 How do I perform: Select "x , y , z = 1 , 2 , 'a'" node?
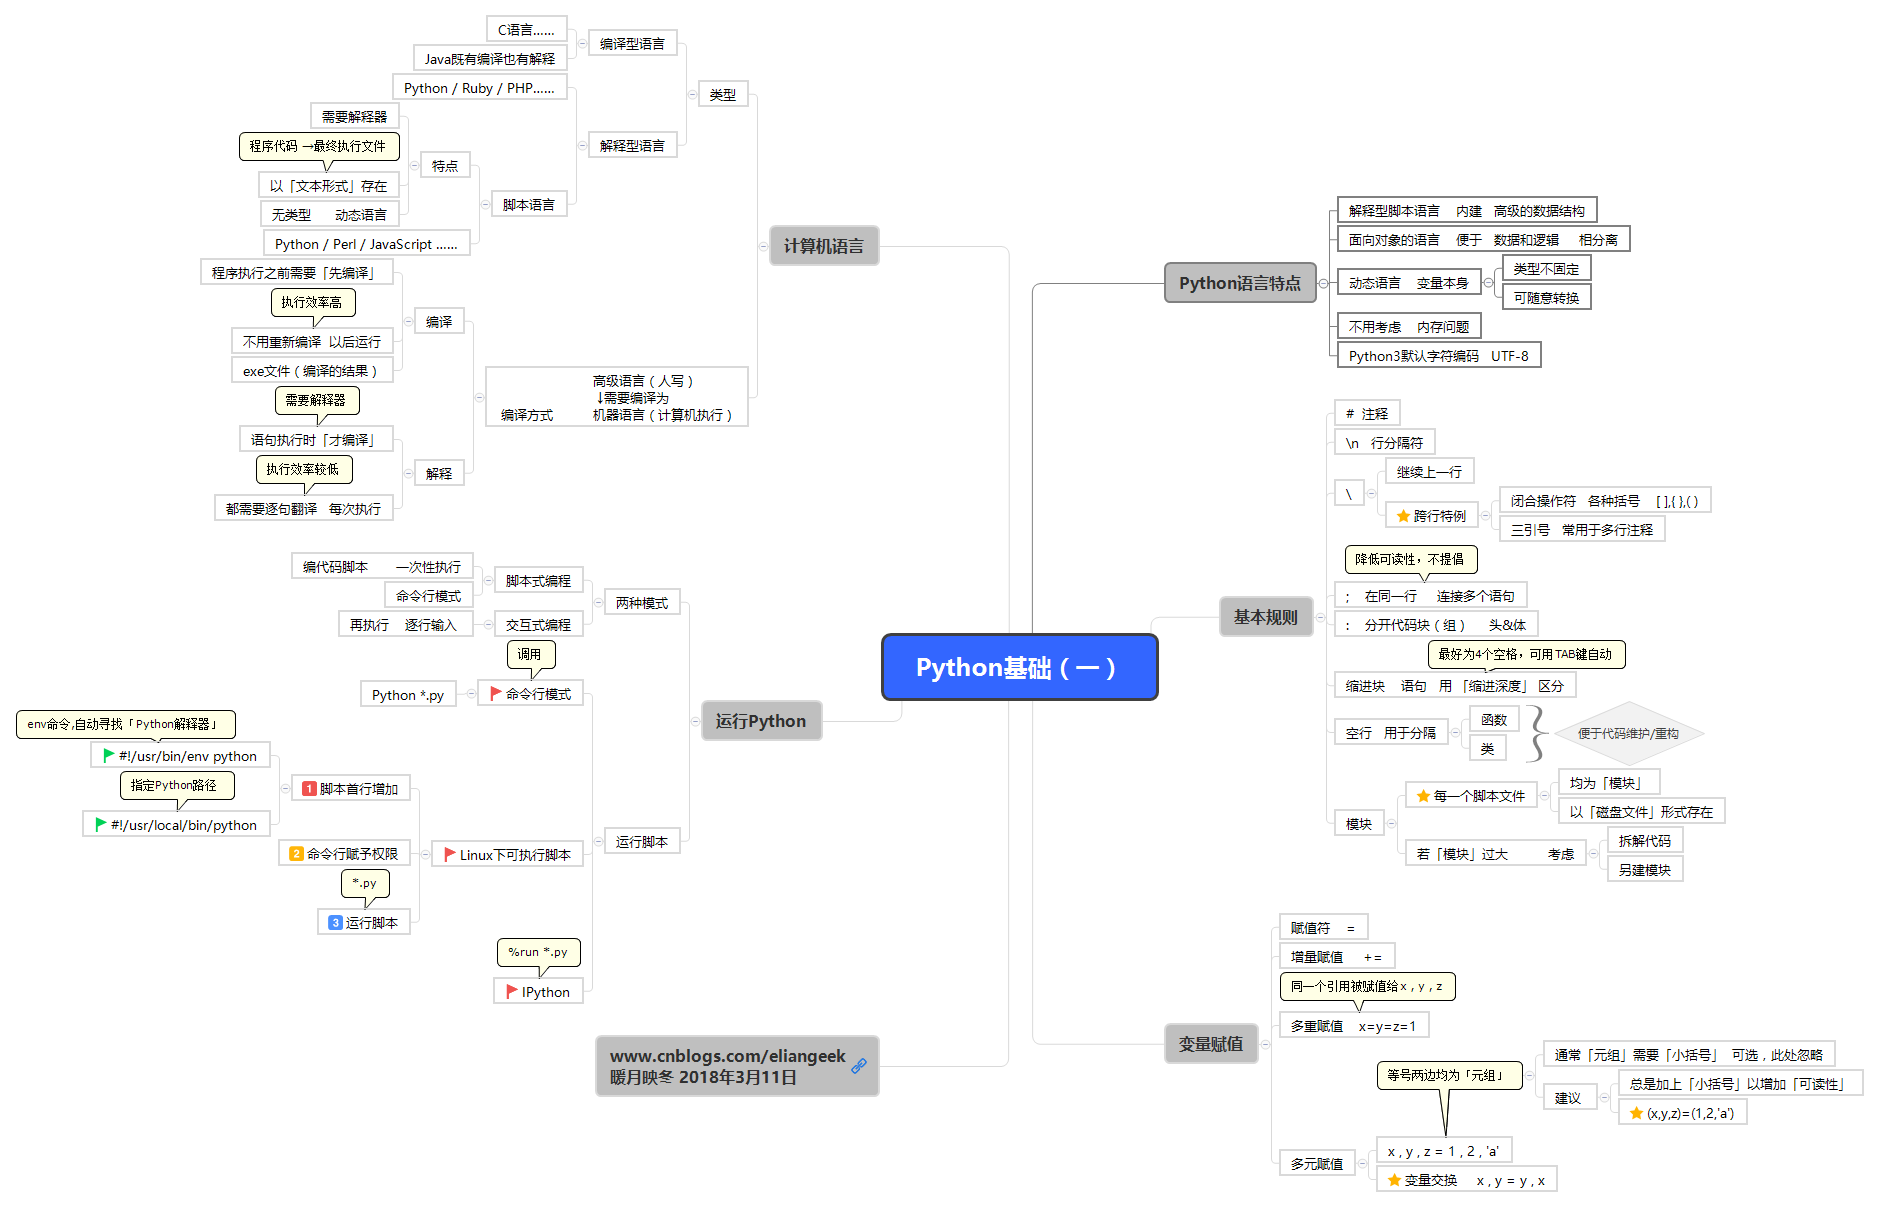pos(1444,1150)
